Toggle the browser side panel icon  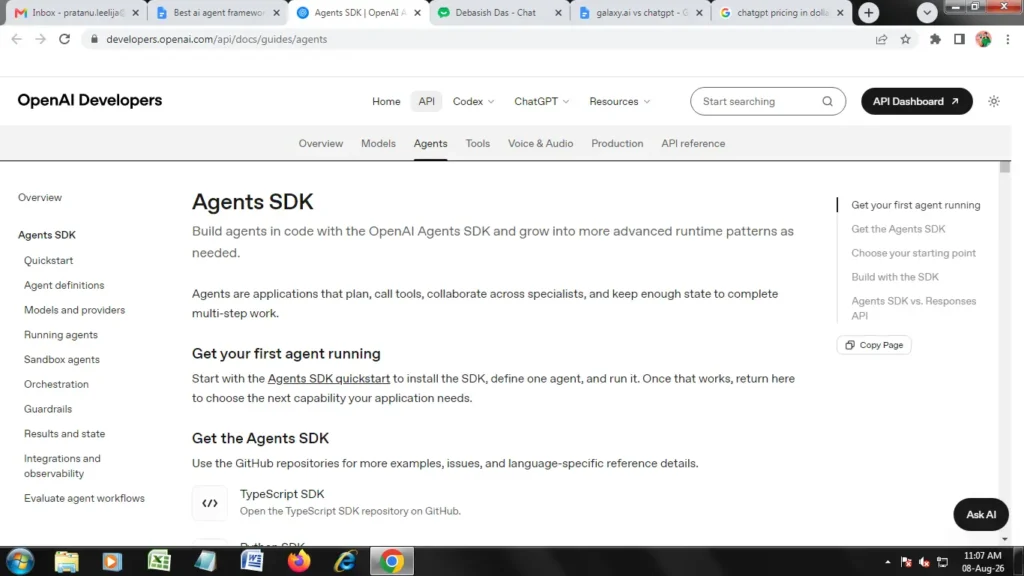[959, 39]
